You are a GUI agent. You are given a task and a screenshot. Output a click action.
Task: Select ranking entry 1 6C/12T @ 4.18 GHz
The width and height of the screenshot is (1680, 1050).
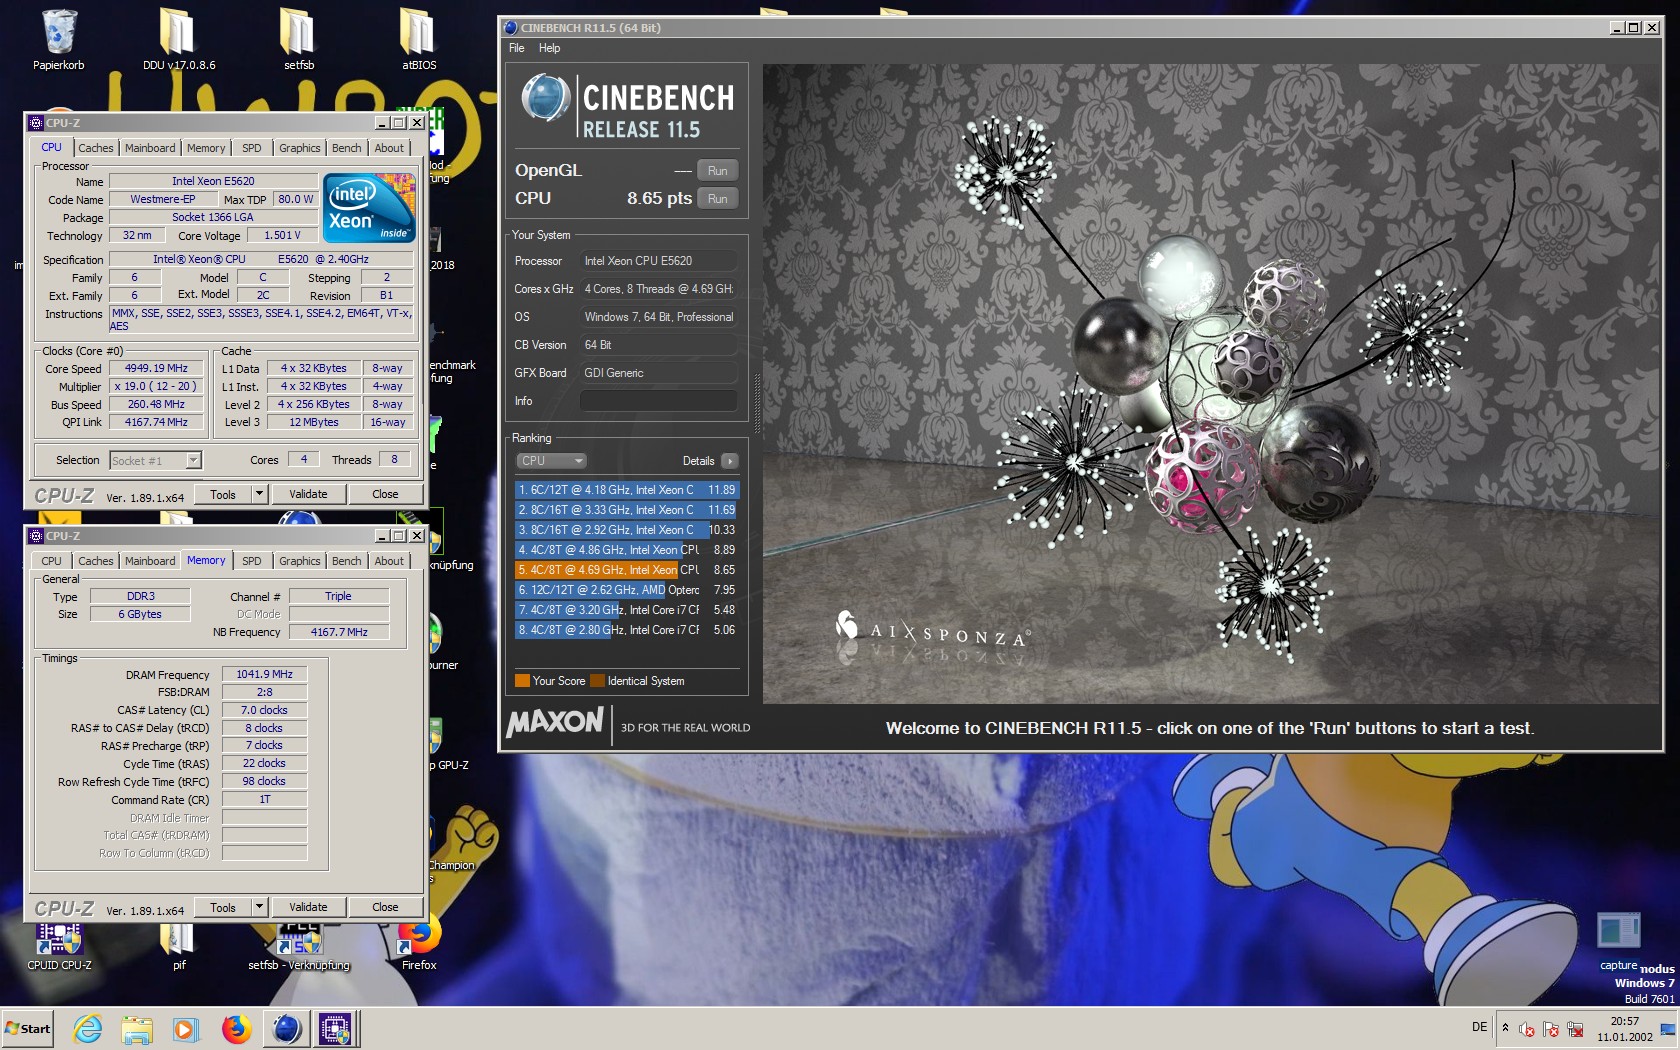click(626, 490)
